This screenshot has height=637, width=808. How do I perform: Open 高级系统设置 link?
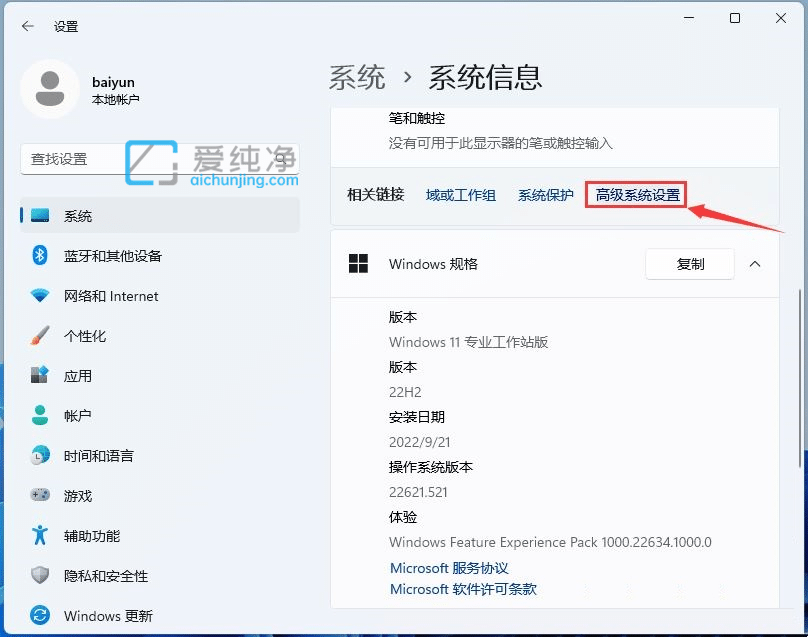pyautogui.click(x=637, y=195)
